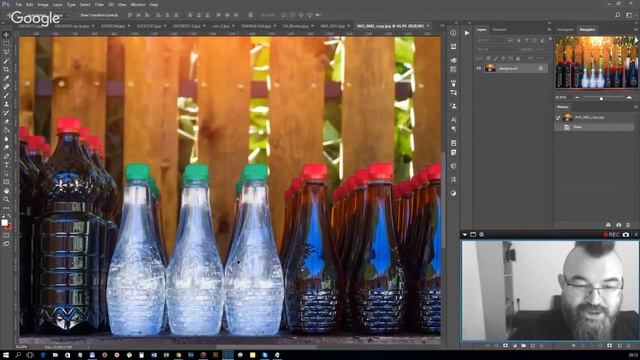Viewport: 640px width, 360px height.
Task: Select the Crop tool
Action: point(6,69)
